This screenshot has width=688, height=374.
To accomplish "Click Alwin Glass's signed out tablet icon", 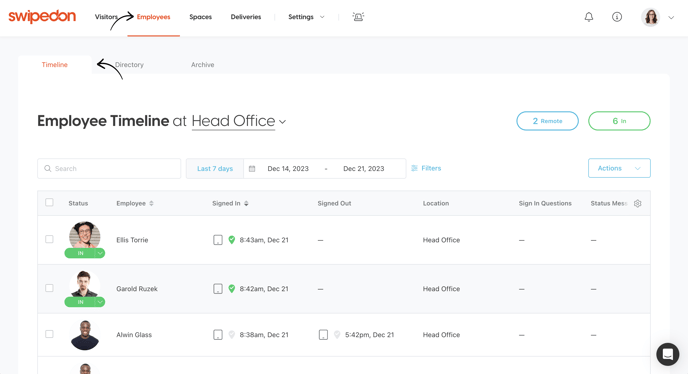I will pyautogui.click(x=323, y=334).
